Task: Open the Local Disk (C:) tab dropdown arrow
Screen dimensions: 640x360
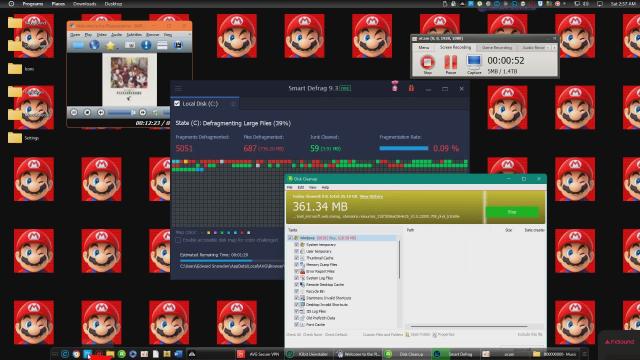Action: (233, 104)
